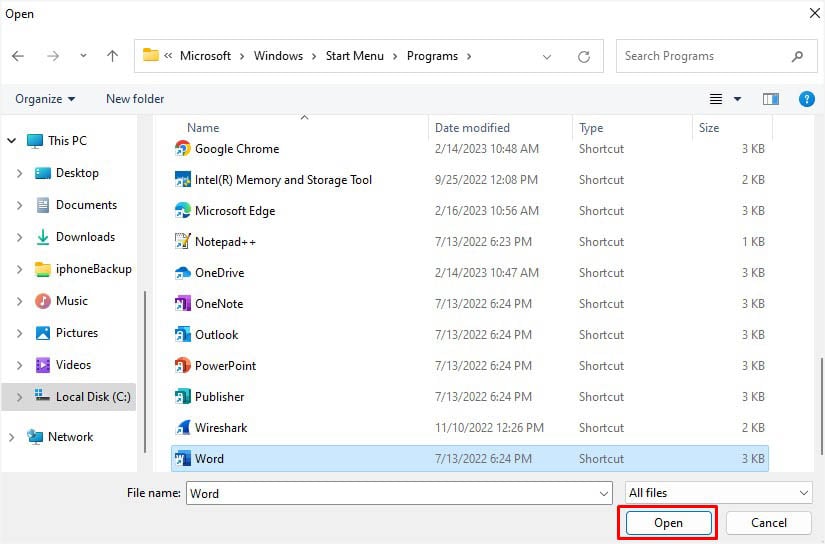This screenshot has width=825, height=544.
Task: Collapse the This PC tree node
Action: [x=12, y=141]
